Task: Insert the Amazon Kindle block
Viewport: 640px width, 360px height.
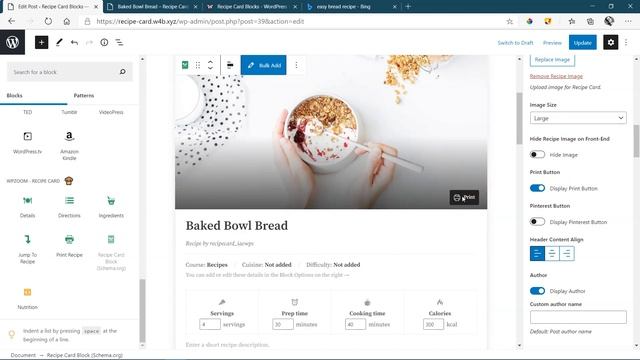Action: click(69, 145)
